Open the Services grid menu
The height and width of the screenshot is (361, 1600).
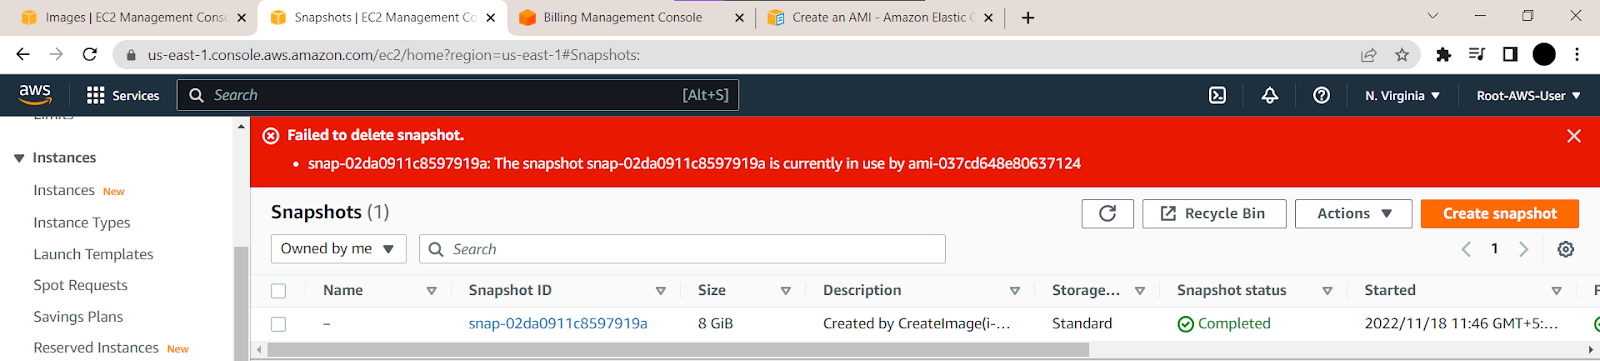[x=123, y=95]
